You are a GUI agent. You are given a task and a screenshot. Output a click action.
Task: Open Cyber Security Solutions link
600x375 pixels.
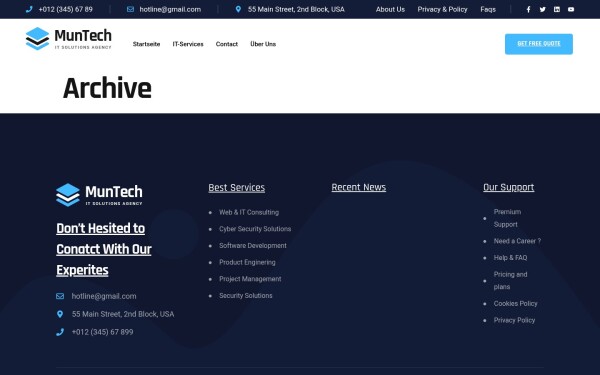coord(255,229)
